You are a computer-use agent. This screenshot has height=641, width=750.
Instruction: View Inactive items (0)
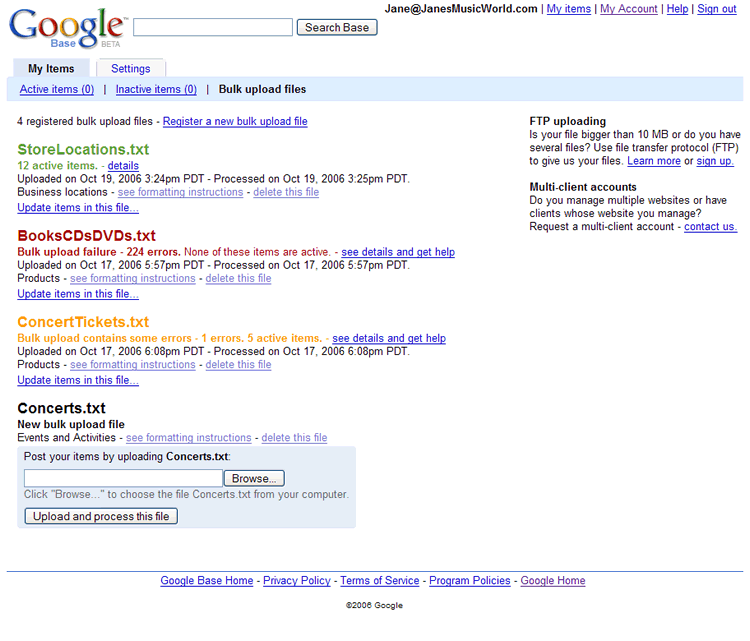156,89
